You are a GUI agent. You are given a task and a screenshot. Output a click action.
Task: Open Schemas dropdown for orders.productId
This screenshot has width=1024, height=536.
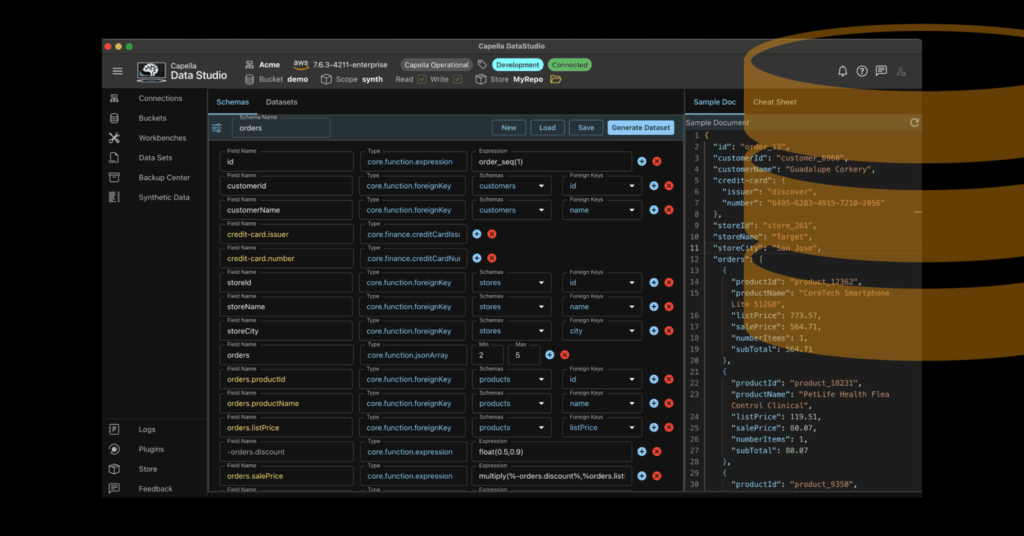[x=511, y=379]
